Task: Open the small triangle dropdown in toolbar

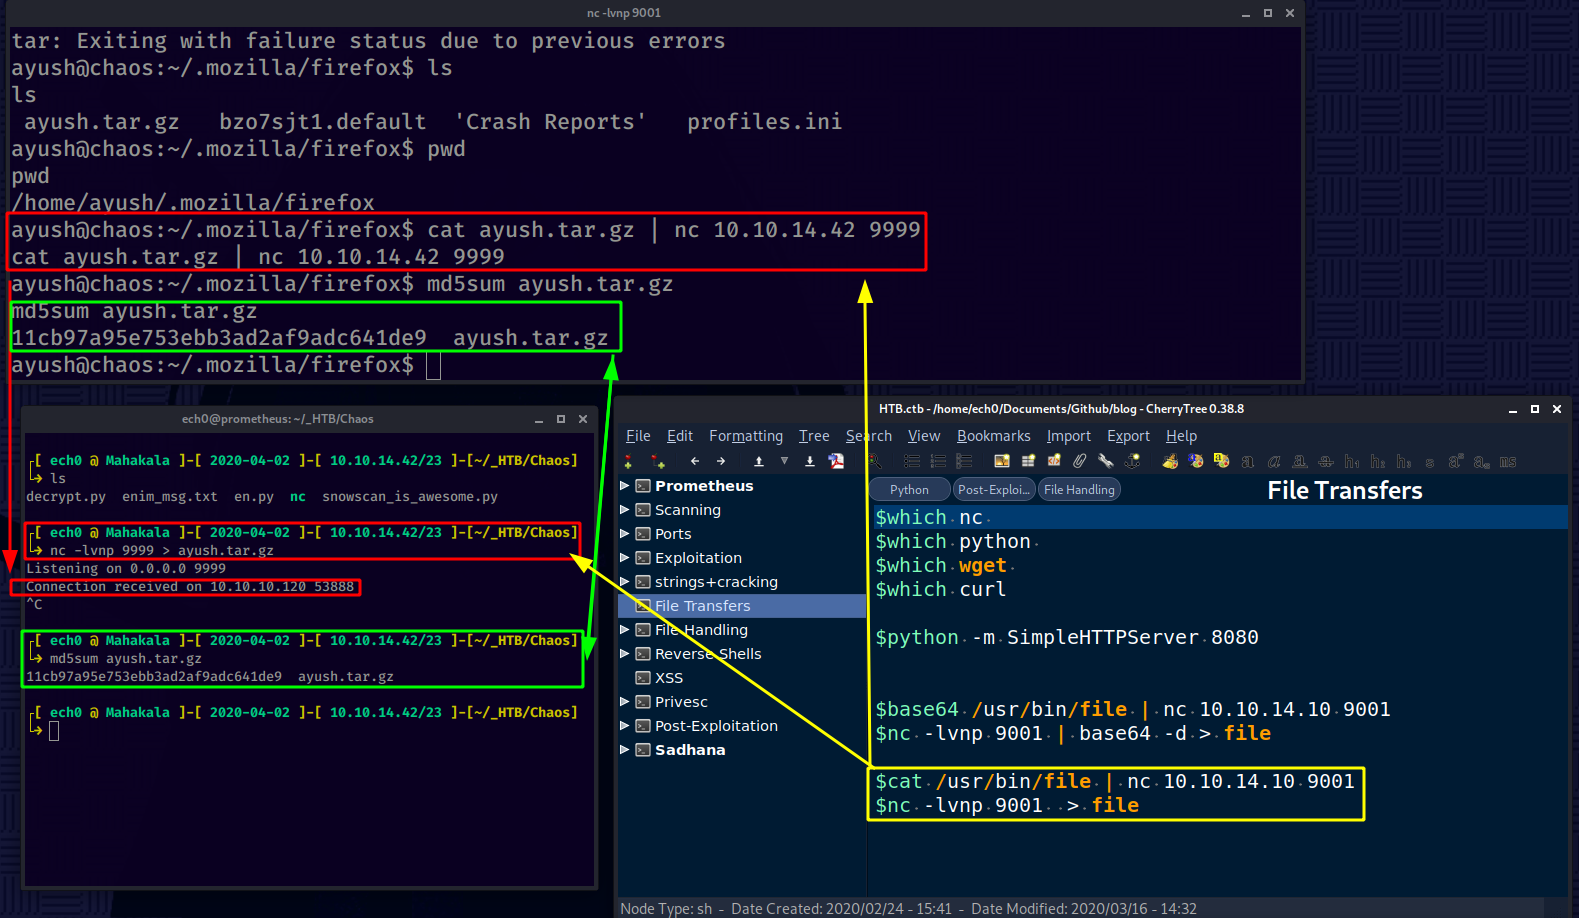Action: pos(784,461)
